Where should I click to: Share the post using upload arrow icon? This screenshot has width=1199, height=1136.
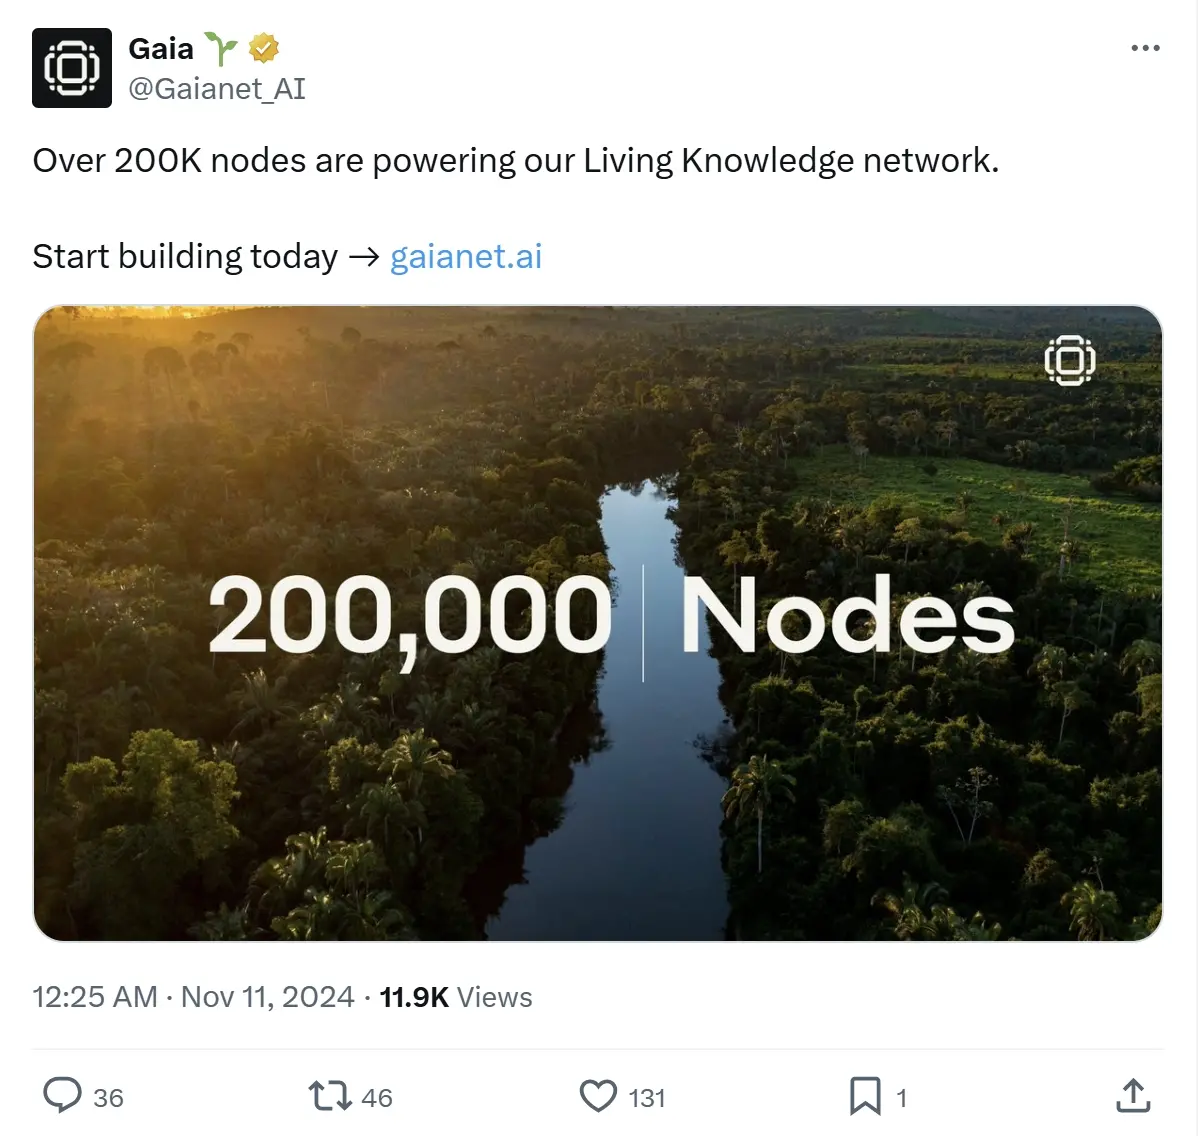[x=1133, y=1096]
